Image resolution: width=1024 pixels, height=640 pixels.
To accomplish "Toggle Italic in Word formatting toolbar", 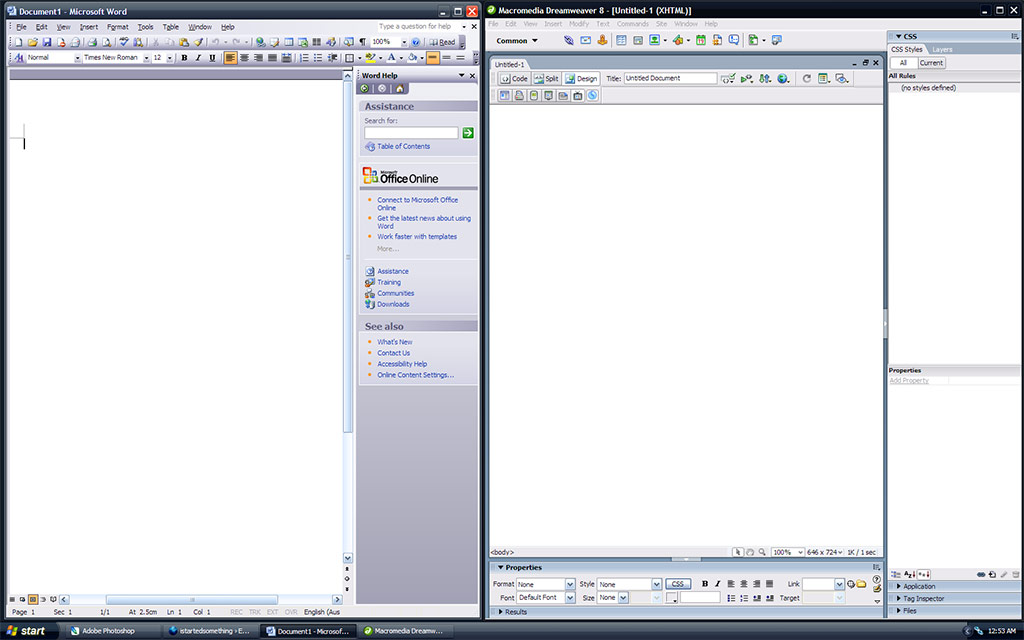I will point(198,57).
